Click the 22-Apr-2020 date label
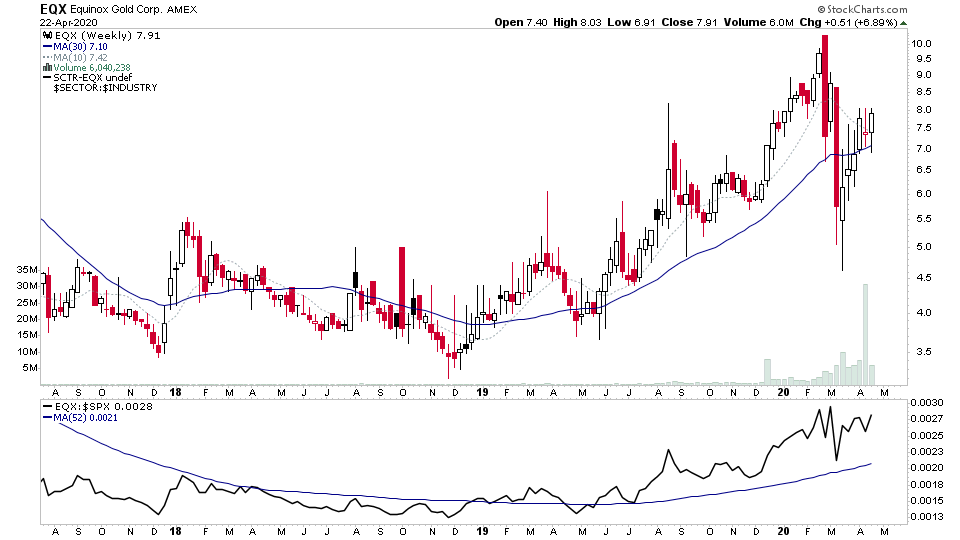 [x=69, y=23]
